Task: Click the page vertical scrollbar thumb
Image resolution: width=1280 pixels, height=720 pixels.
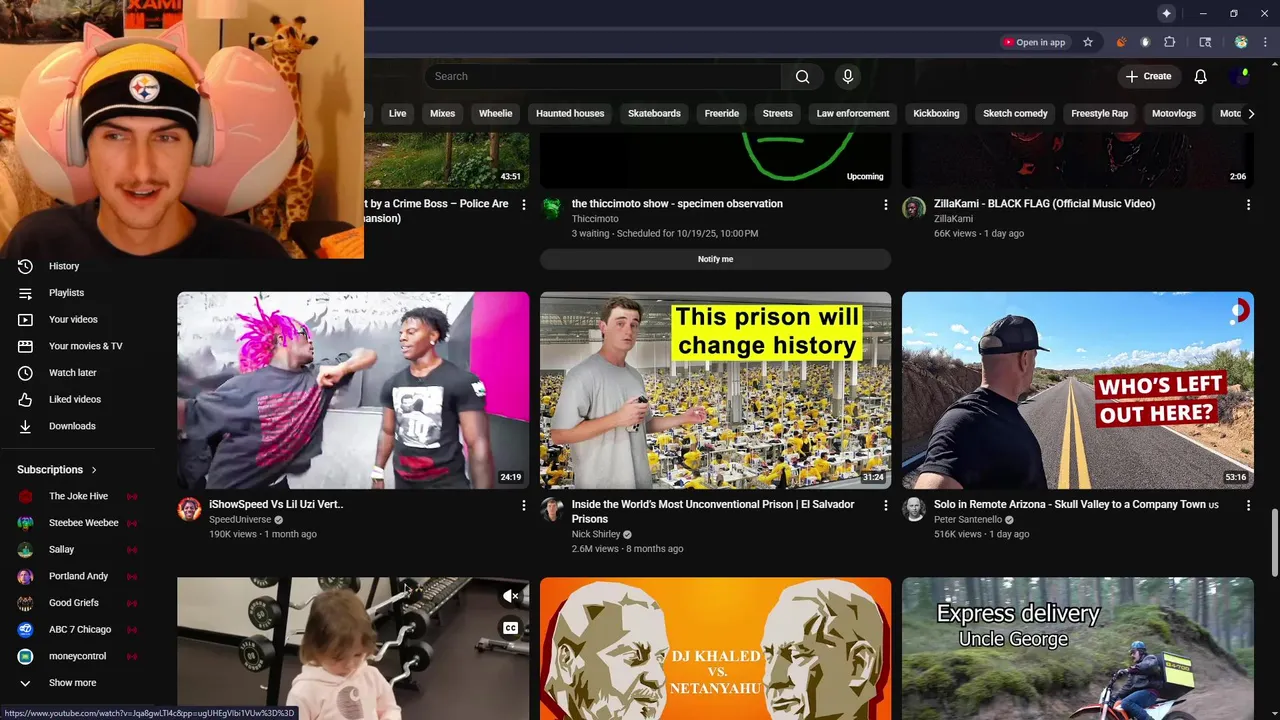Action: [1274, 542]
